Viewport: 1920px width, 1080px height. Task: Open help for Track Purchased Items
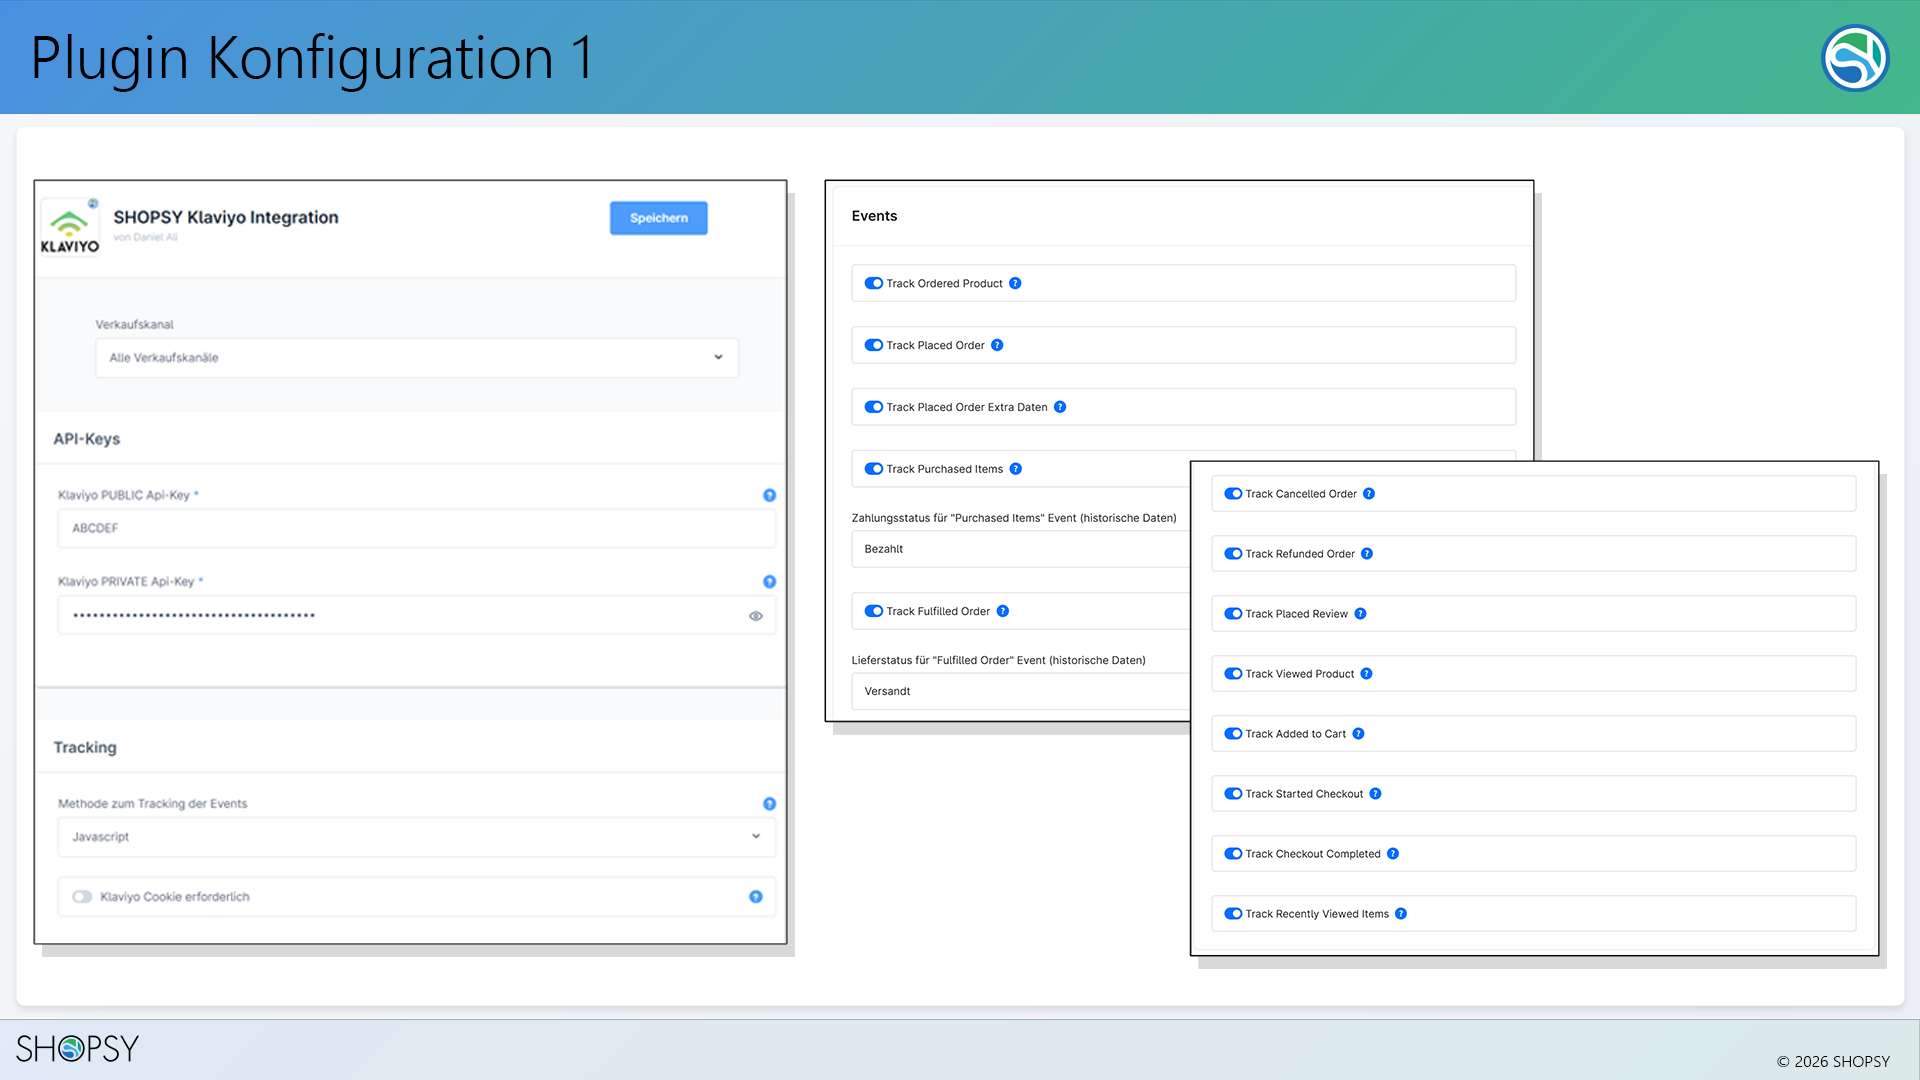click(x=1015, y=469)
